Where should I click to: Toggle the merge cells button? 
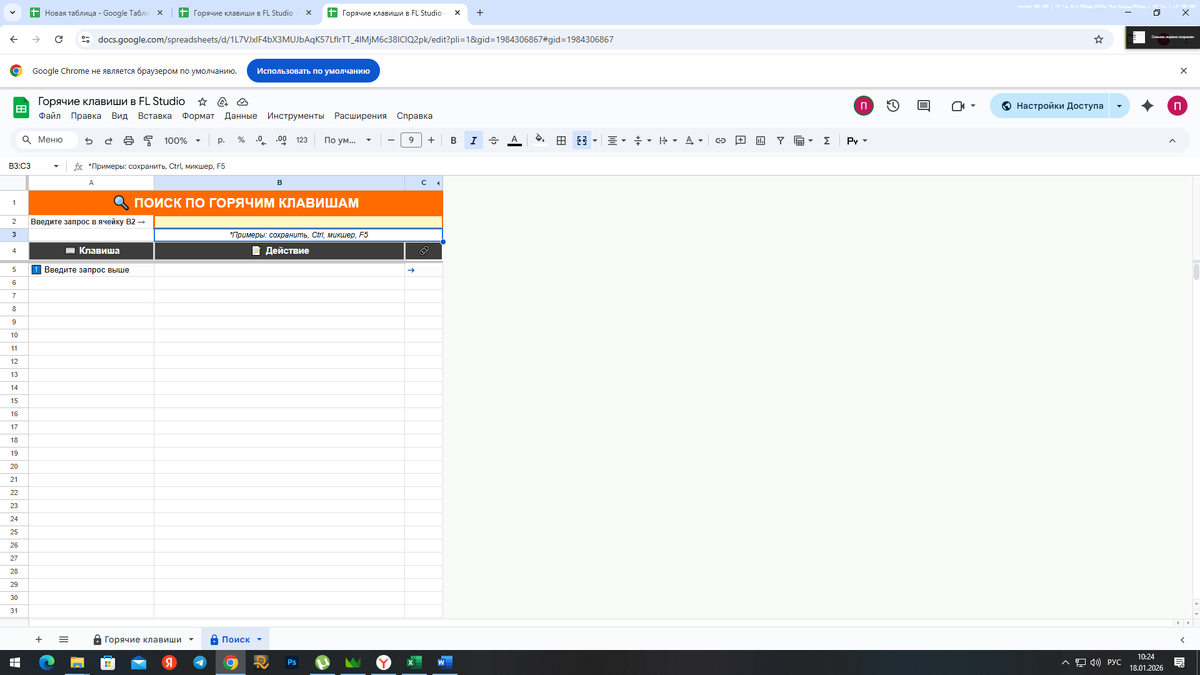581,140
